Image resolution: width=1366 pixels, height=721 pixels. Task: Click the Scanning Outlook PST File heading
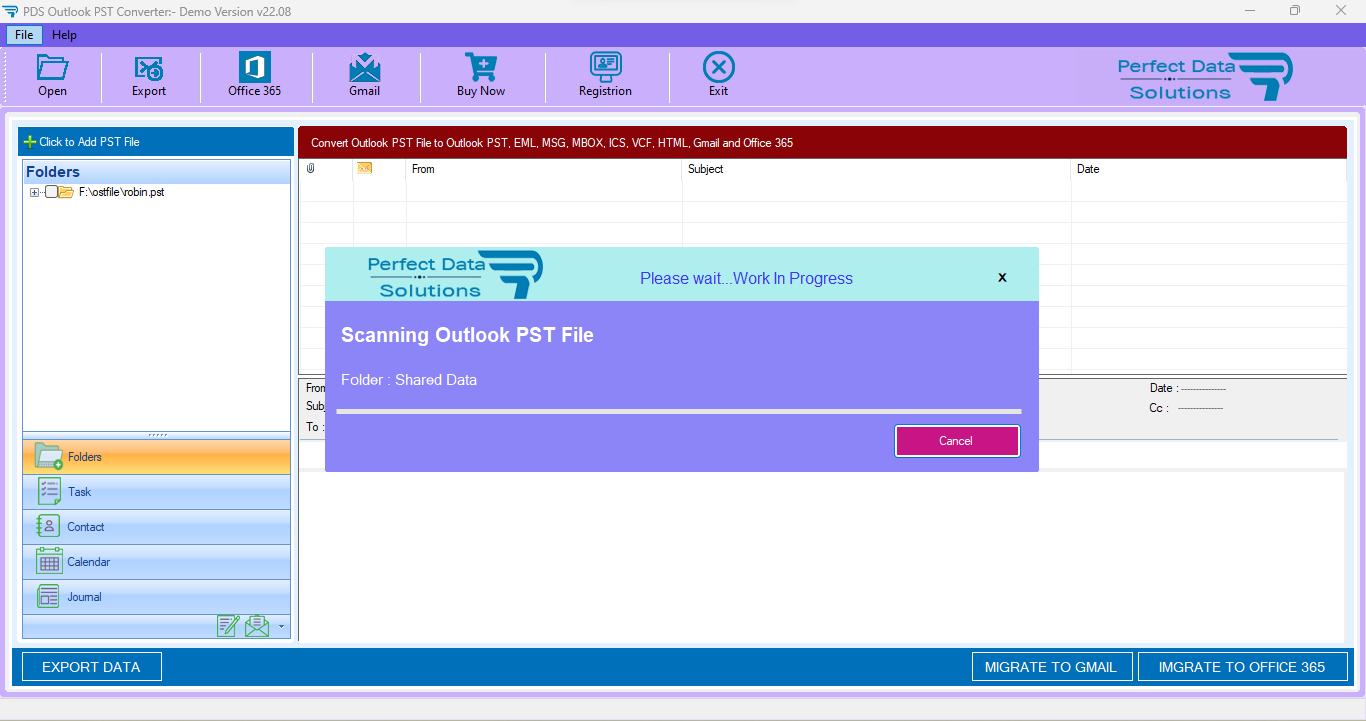pyautogui.click(x=467, y=335)
